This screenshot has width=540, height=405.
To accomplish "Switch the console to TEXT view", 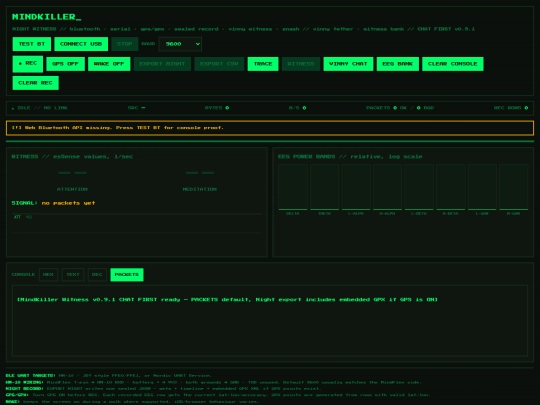I will pyautogui.click(x=73, y=274).
